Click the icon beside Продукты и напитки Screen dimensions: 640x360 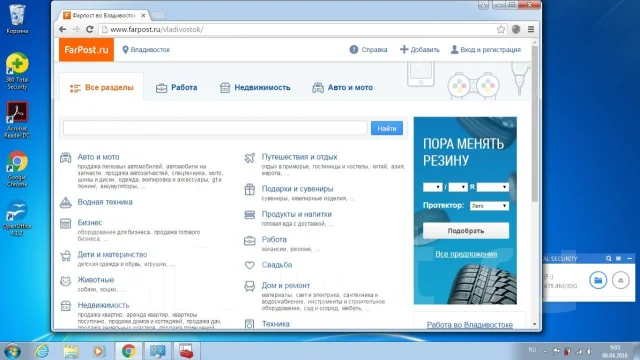[250, 215]
